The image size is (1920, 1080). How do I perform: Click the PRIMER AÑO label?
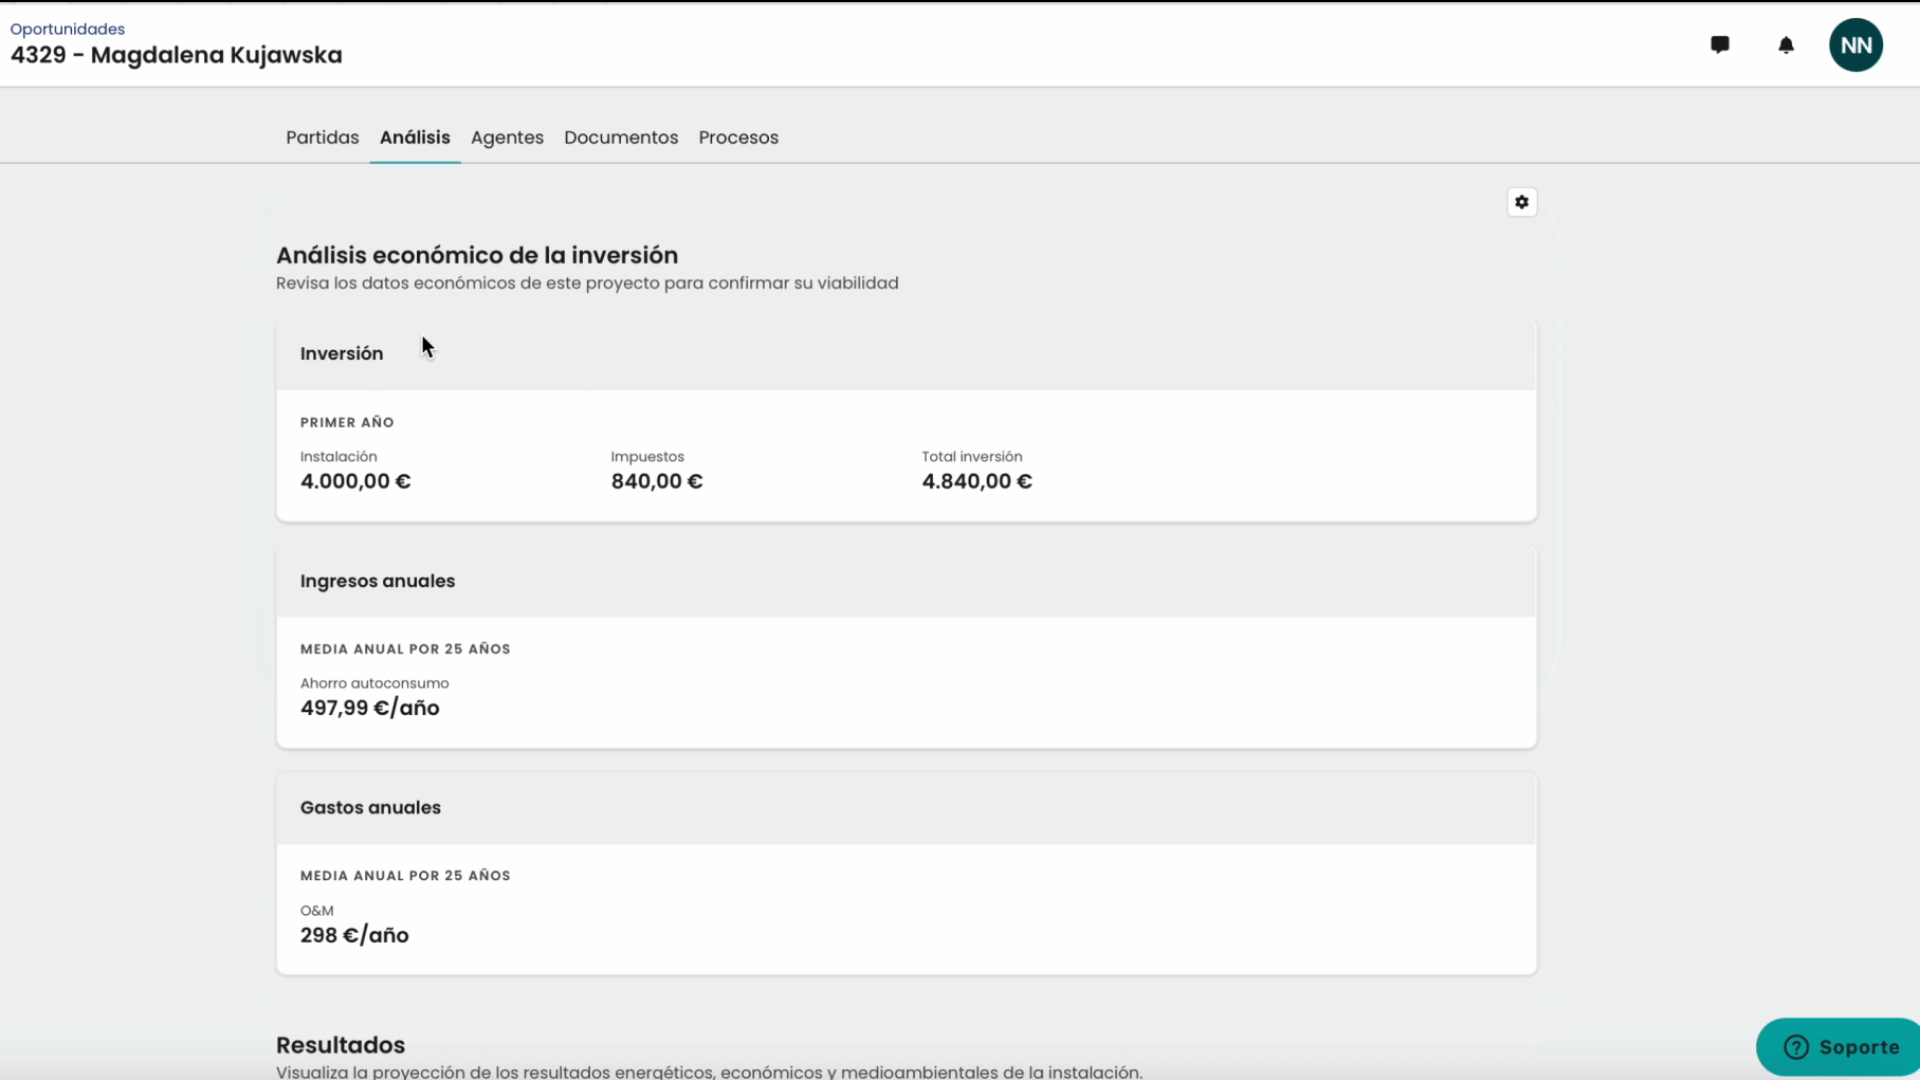(x=347, y=422)
